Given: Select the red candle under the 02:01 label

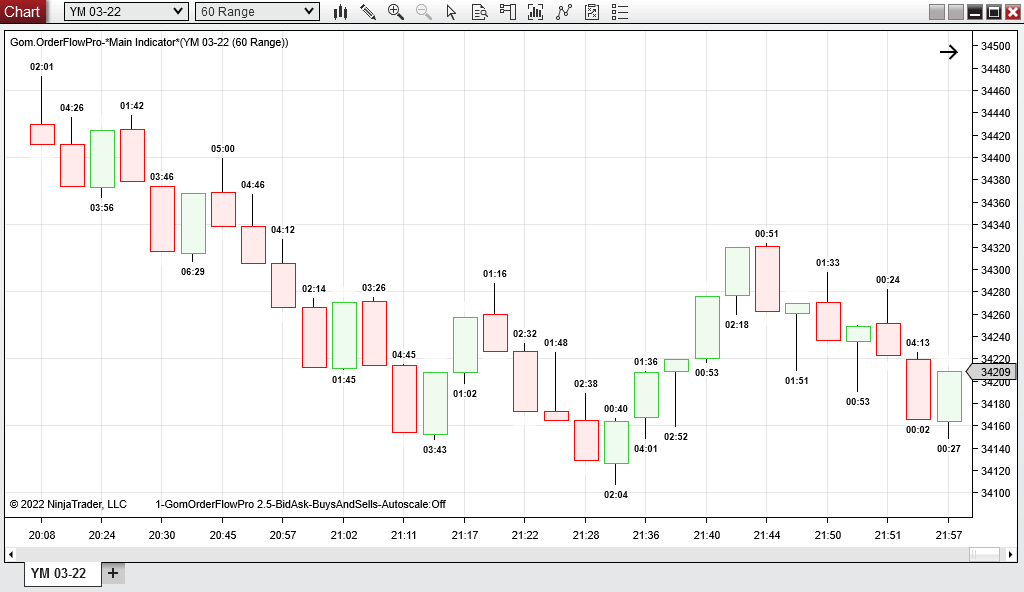Looking at the screenshot, I should pyautogui.click(x=42, y=135).
